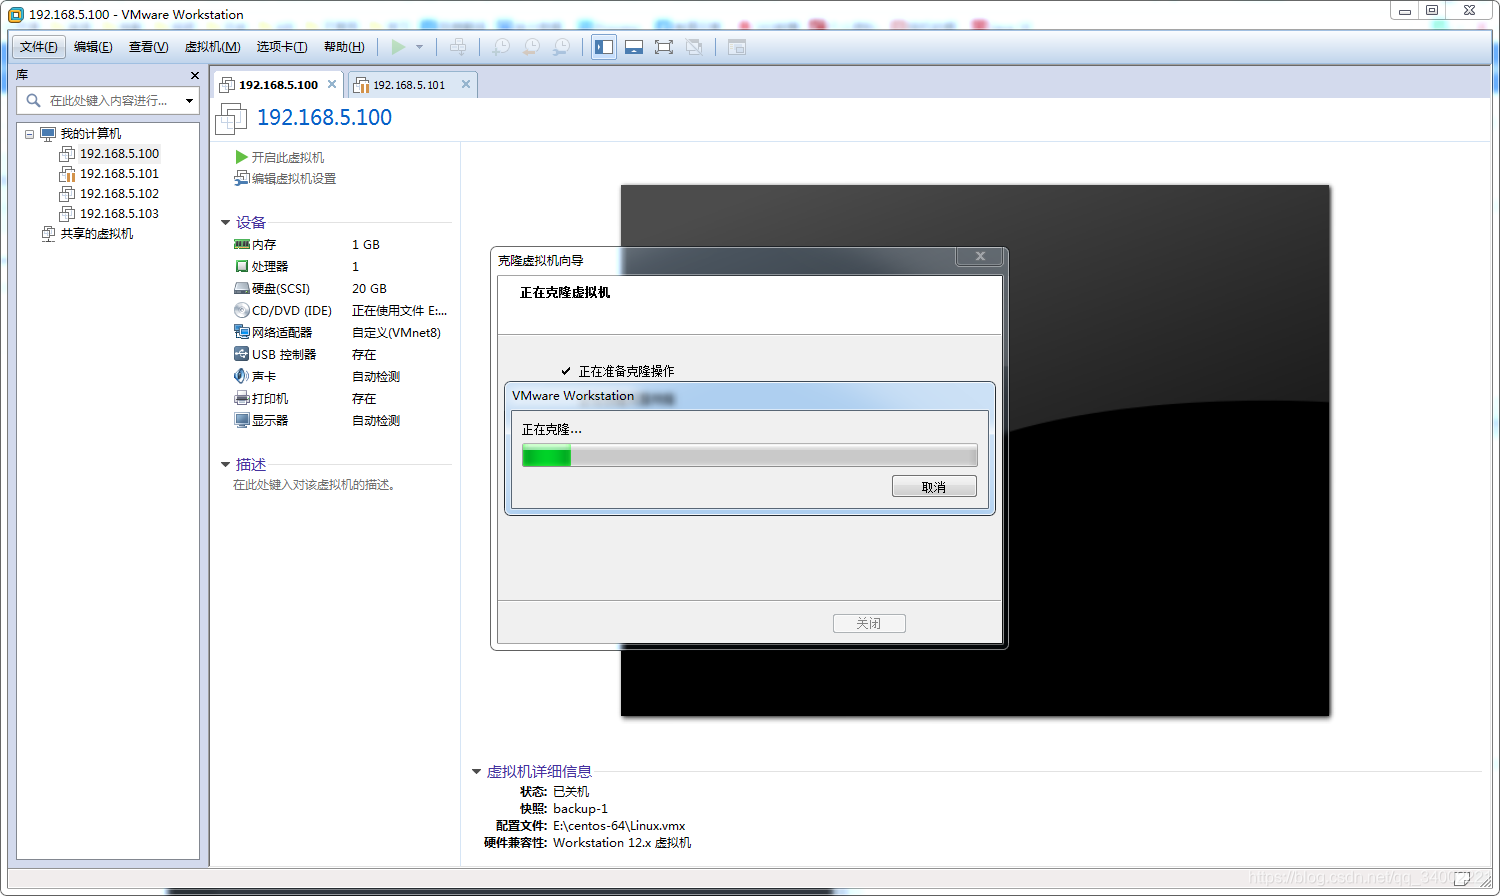Open the 编辑(E) menu
Screen dimensions: 1500x896
pos(93,47)
